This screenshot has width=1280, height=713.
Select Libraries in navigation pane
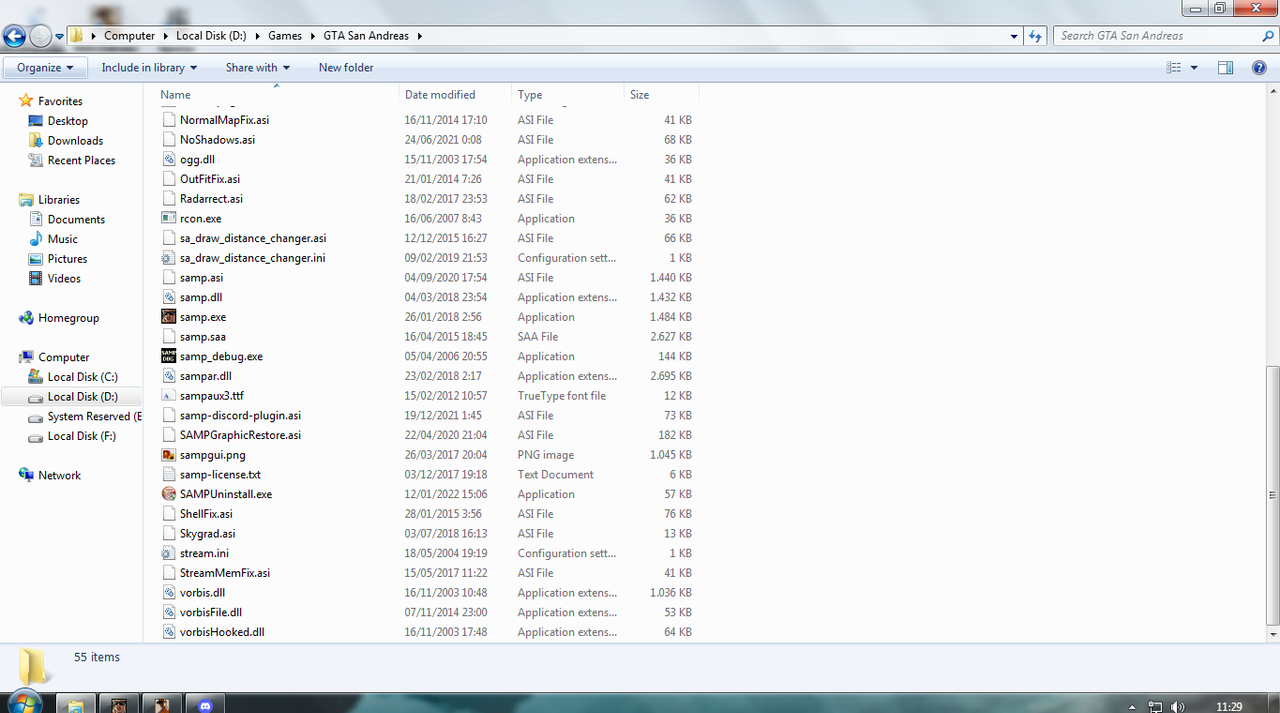coord(58,200)
